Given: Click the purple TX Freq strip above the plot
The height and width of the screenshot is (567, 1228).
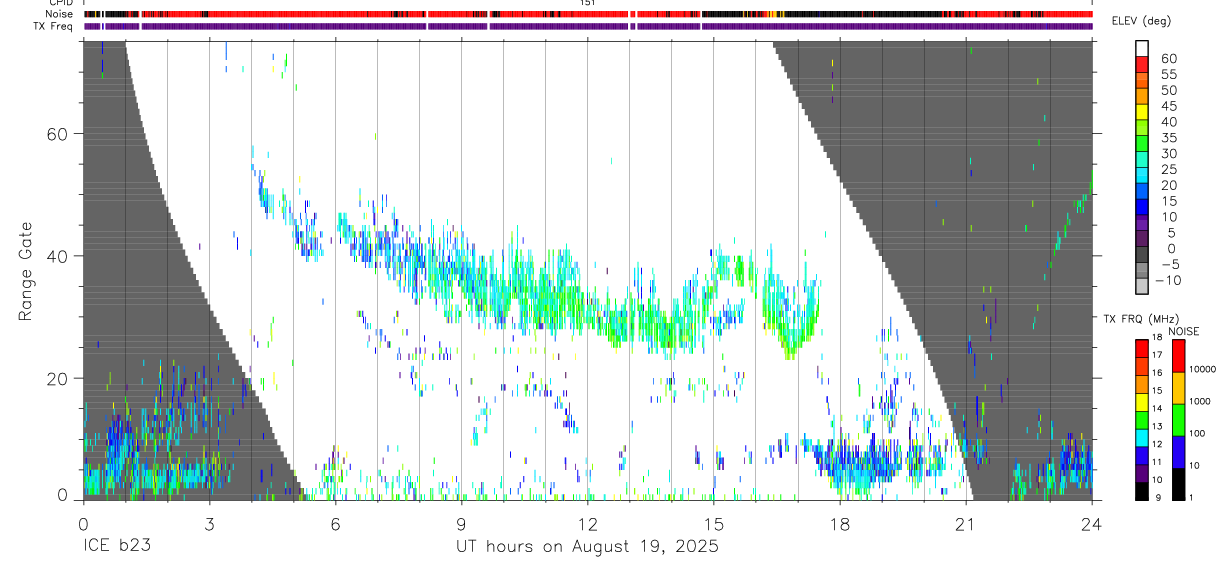Looking at the screenshot, I should click(x=588, y=26).
